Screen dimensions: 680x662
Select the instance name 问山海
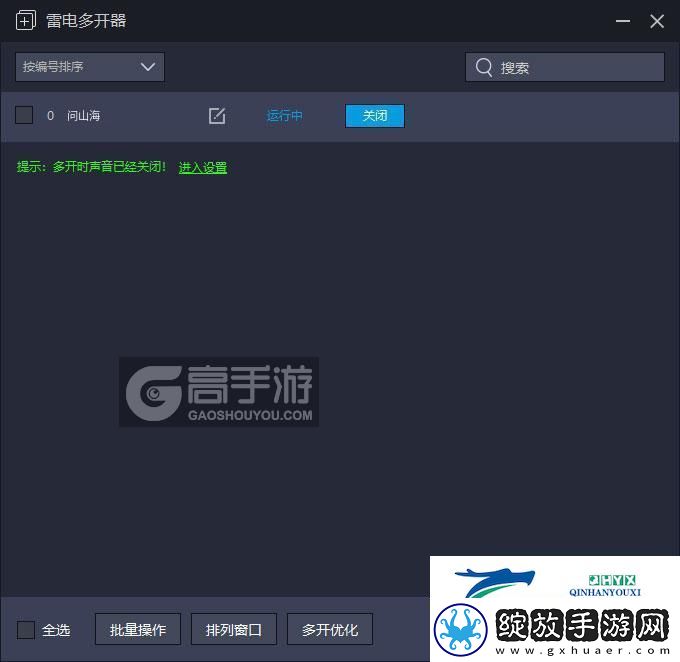[x=84, y=116]
